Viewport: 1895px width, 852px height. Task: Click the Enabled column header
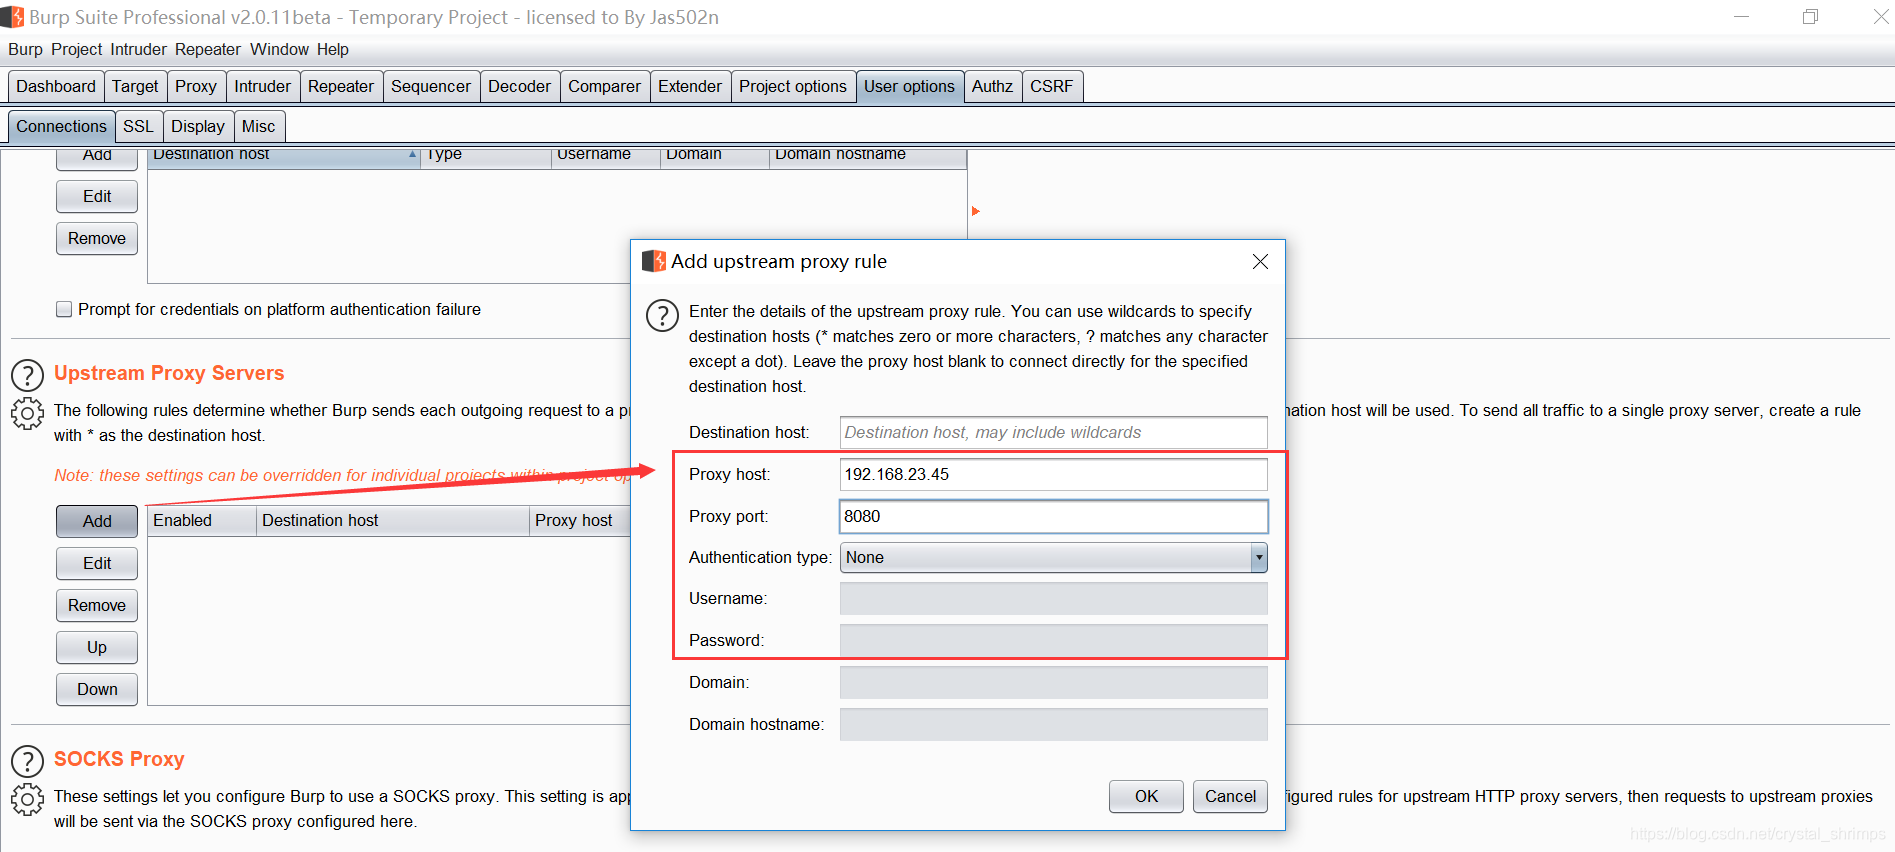(x=202, y=521)
